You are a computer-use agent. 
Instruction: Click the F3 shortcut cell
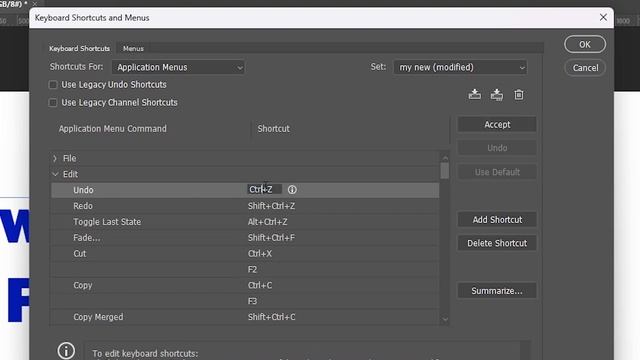coord(252,301)
